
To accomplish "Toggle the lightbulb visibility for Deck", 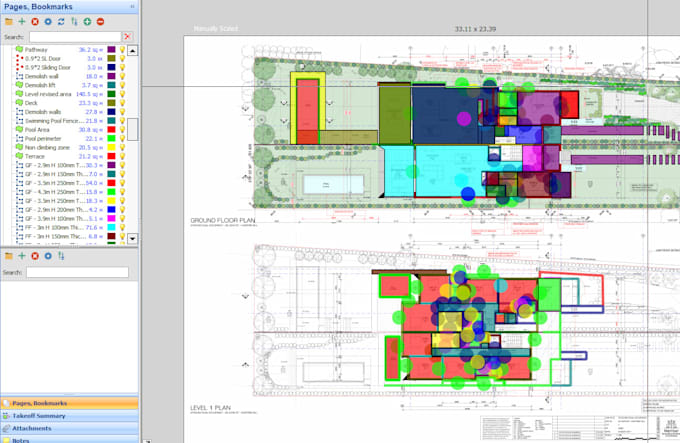I will 123,103.
